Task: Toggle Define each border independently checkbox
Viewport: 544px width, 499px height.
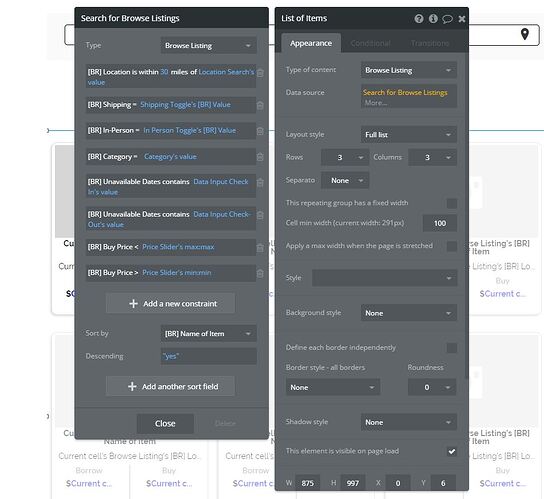Action: 452,348
